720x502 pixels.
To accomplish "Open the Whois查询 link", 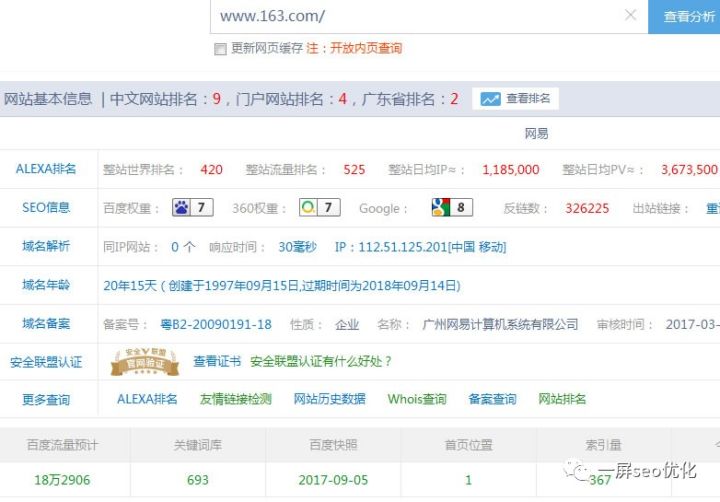I will coord(417,399).
